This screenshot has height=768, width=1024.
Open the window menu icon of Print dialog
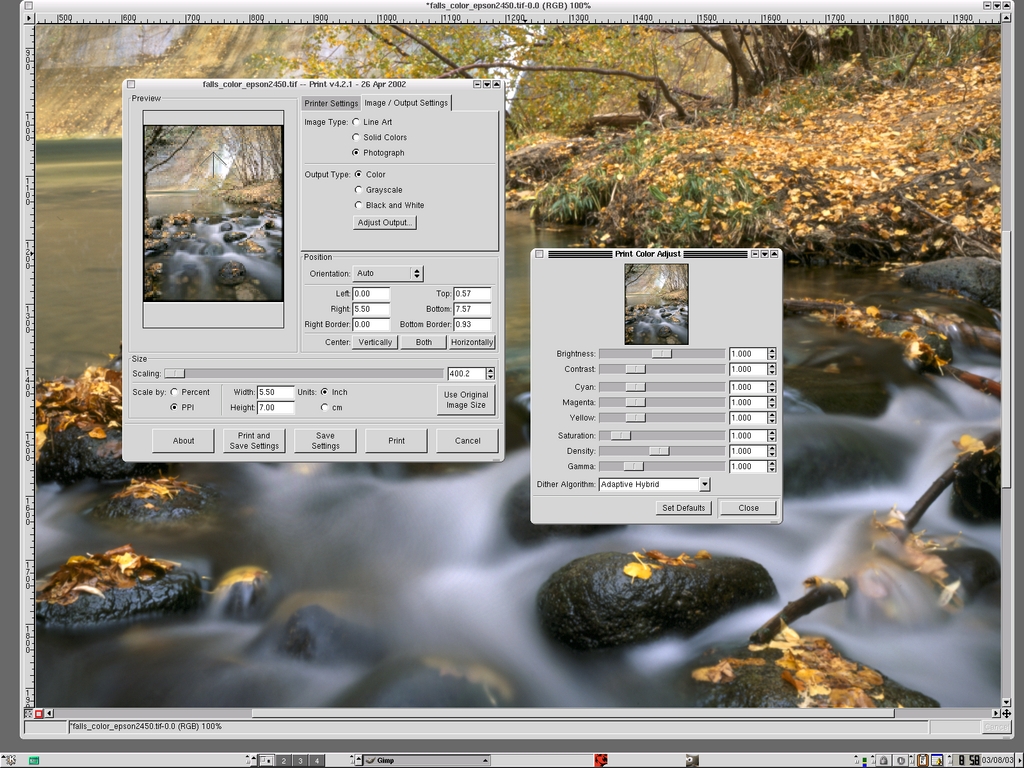(131, 85)
